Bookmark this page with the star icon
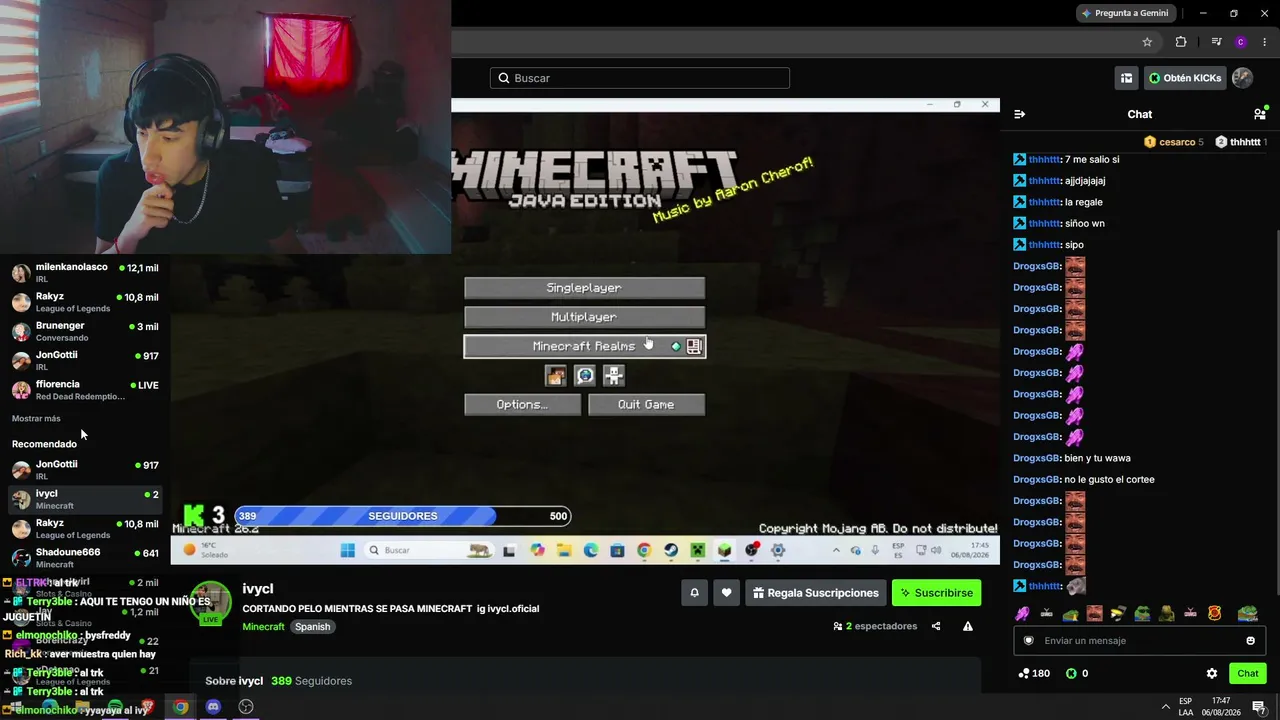This screenshot has height=720, width=1280. click(x=1147, y=42)
